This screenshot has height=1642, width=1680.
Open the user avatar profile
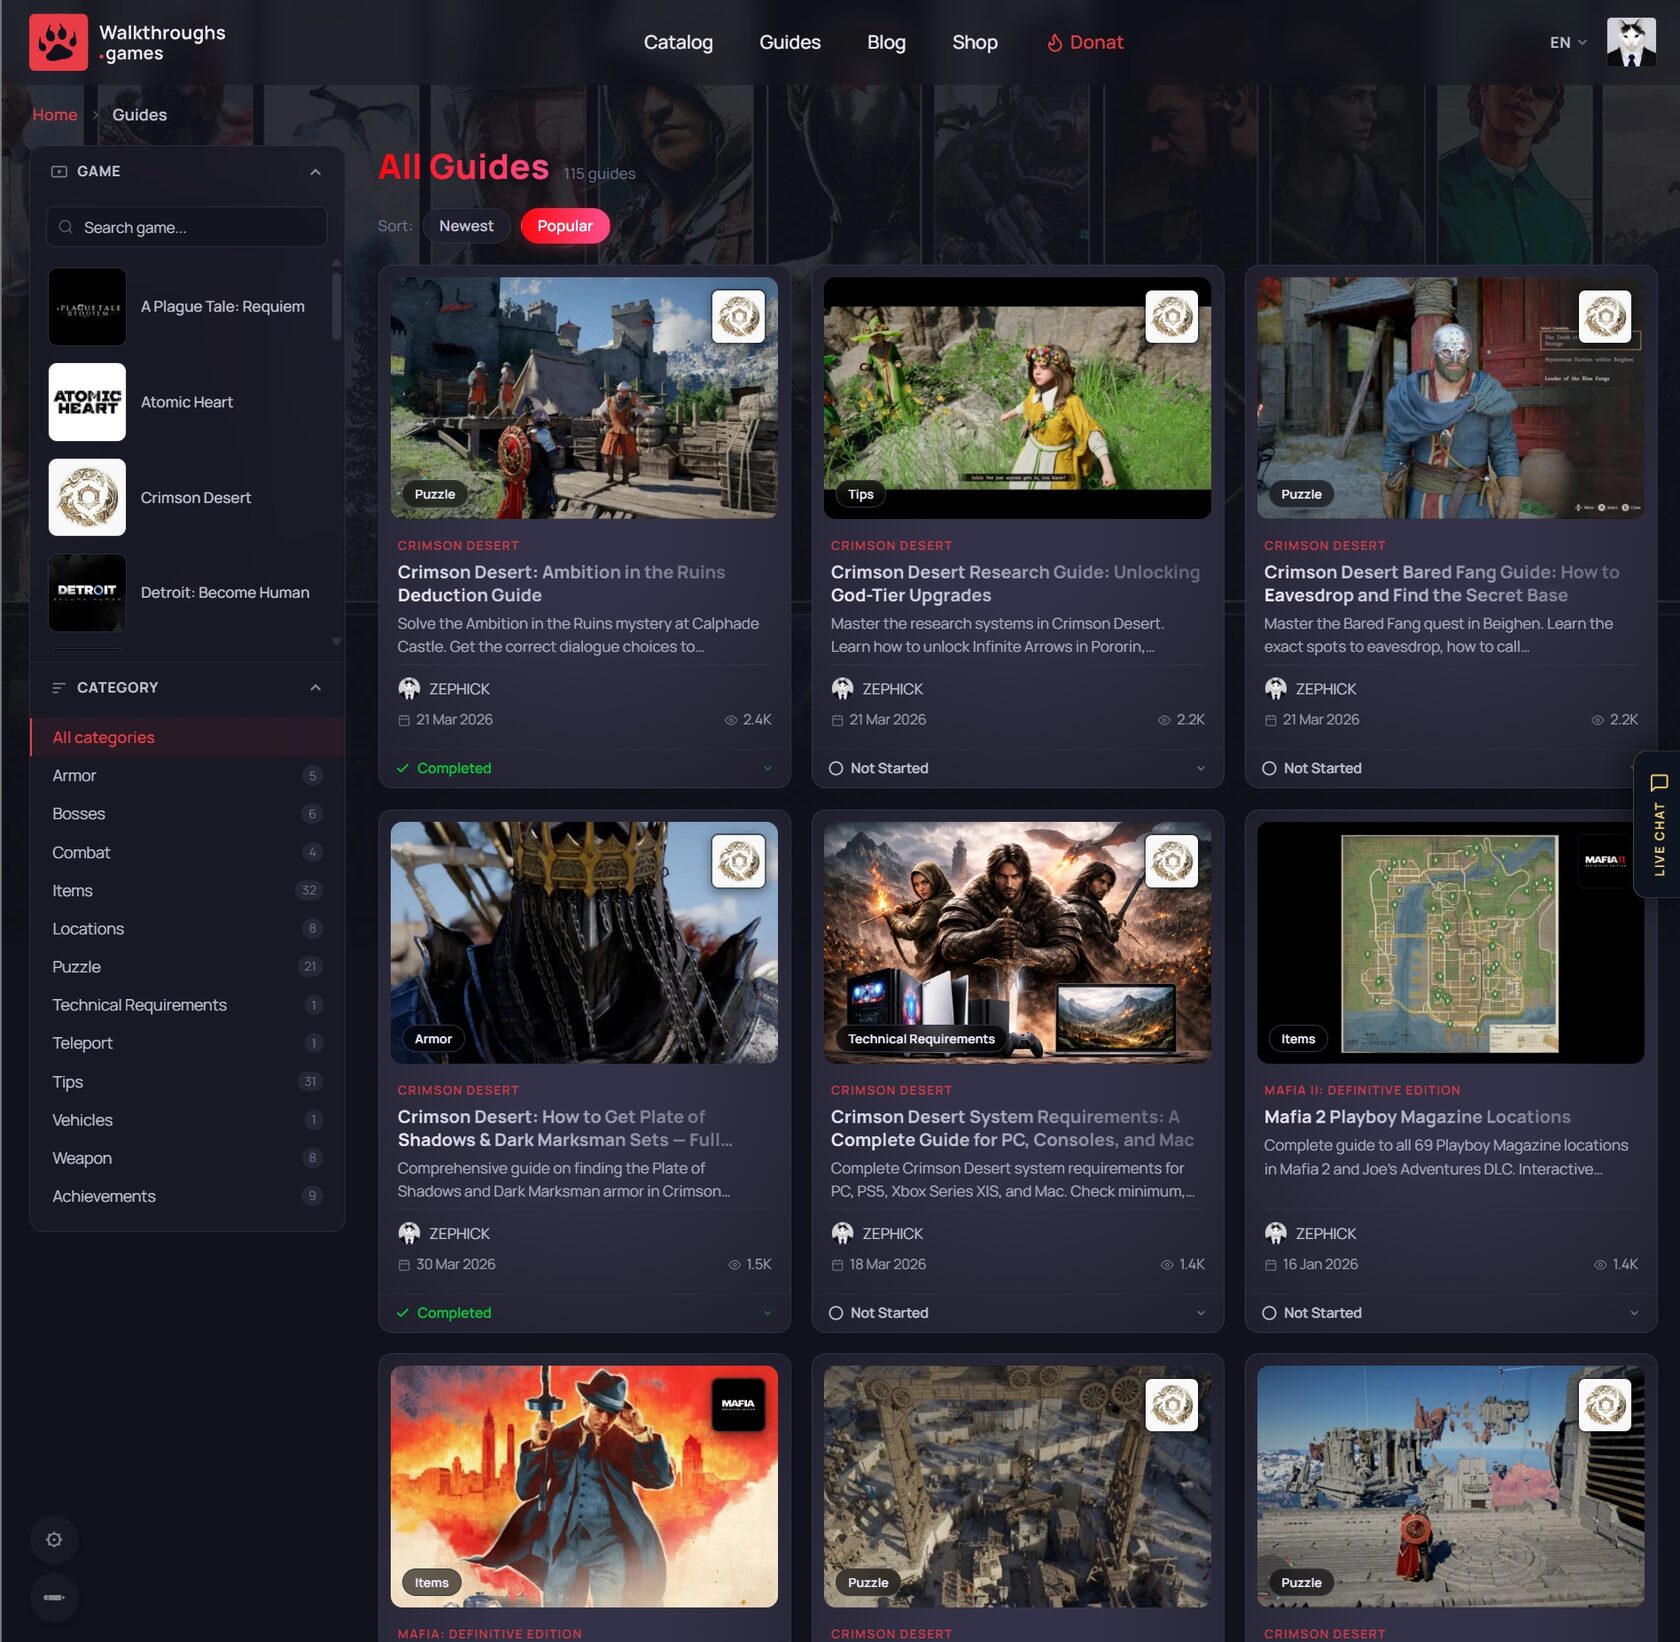[x=1630, y=42]
